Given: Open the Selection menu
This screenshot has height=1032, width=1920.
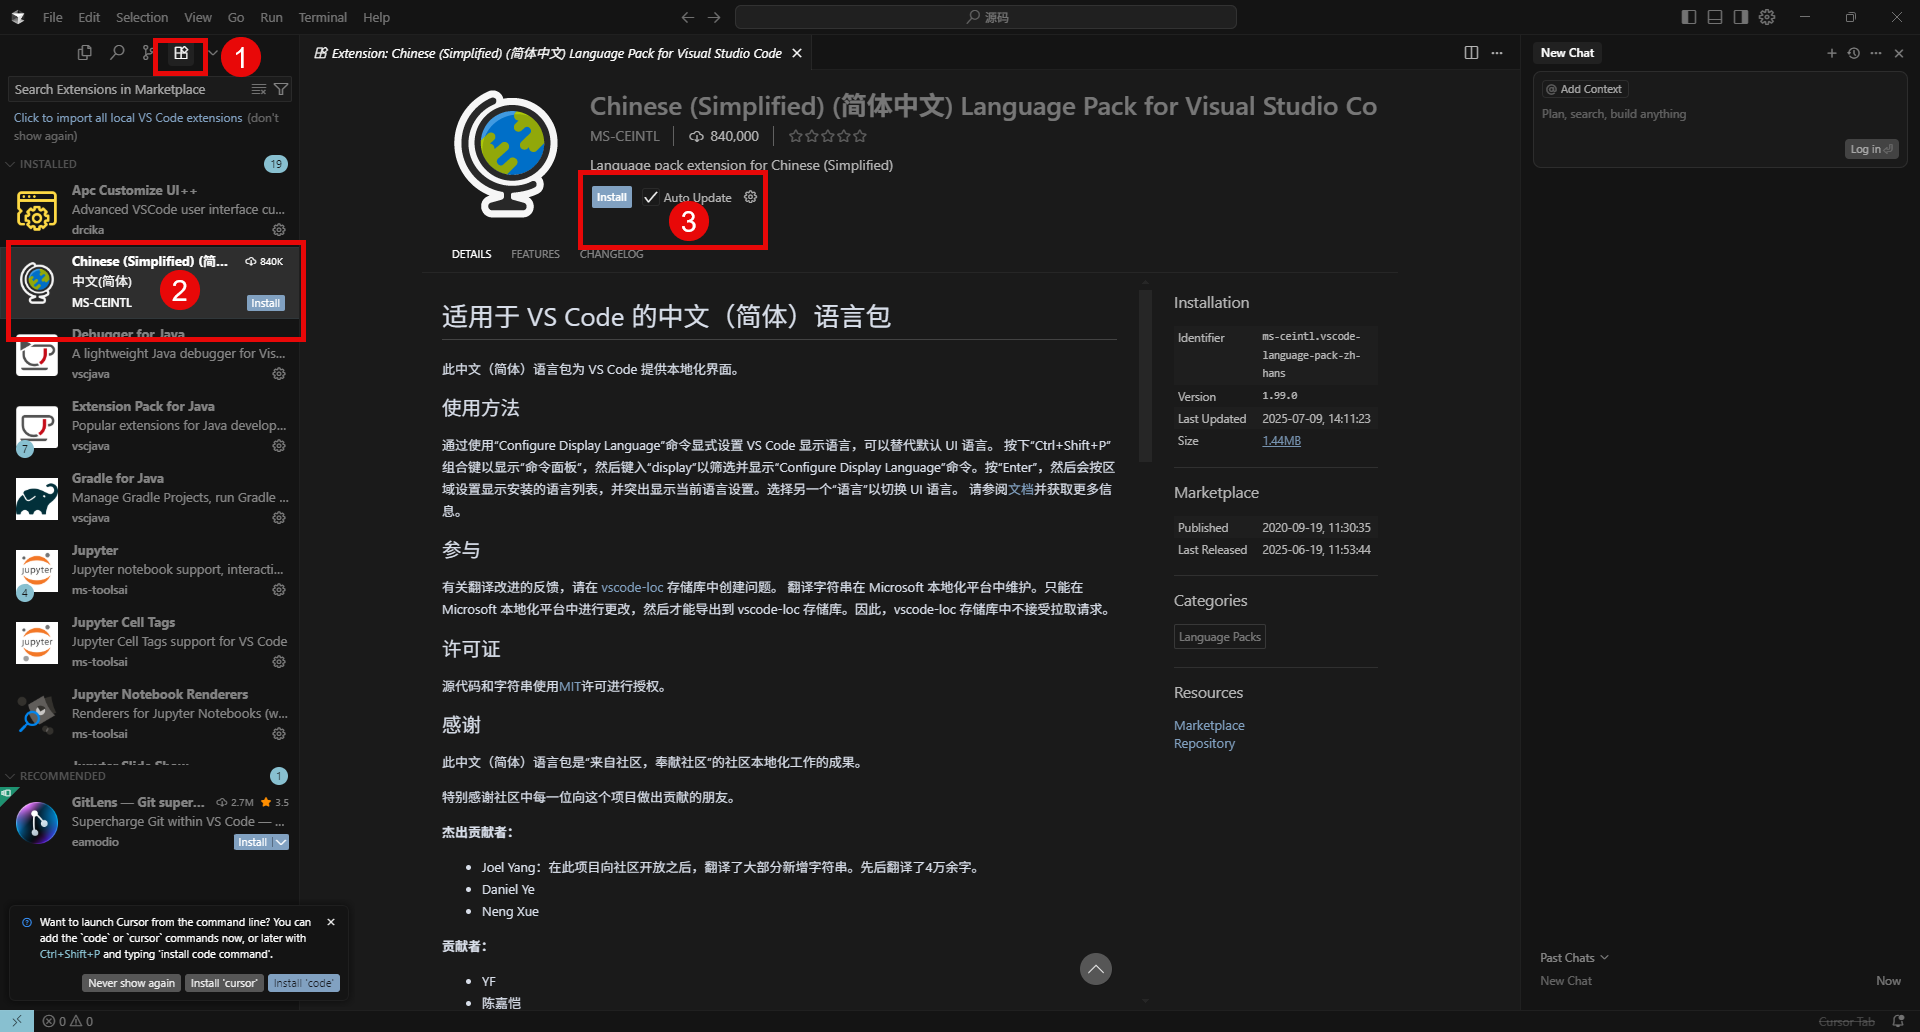Looking at the screenshot, I should (142, 17).
